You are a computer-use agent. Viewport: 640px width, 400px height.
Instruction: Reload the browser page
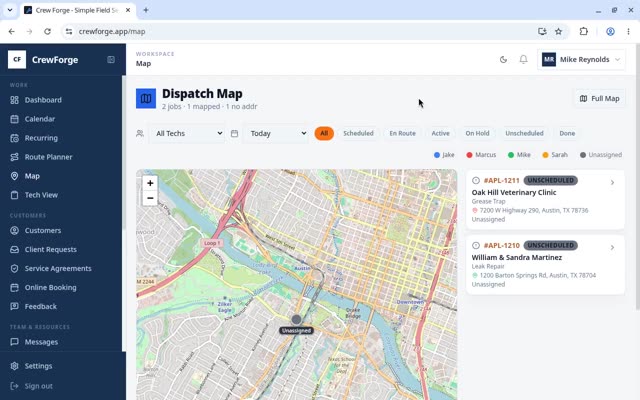coord(47,31)
